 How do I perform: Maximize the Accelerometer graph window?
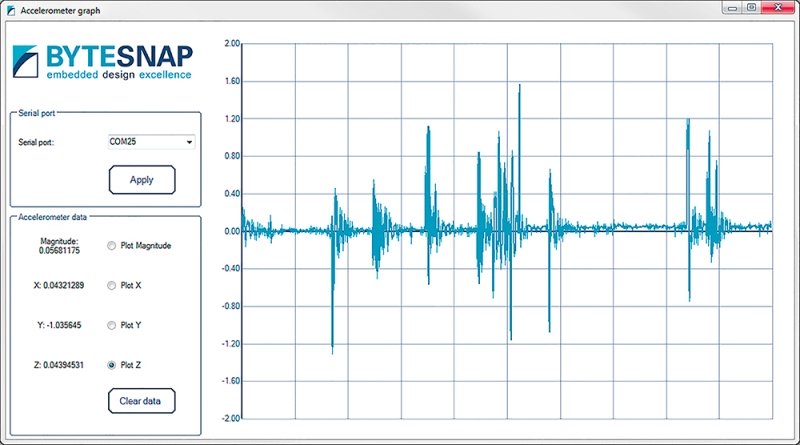(752, 8)
